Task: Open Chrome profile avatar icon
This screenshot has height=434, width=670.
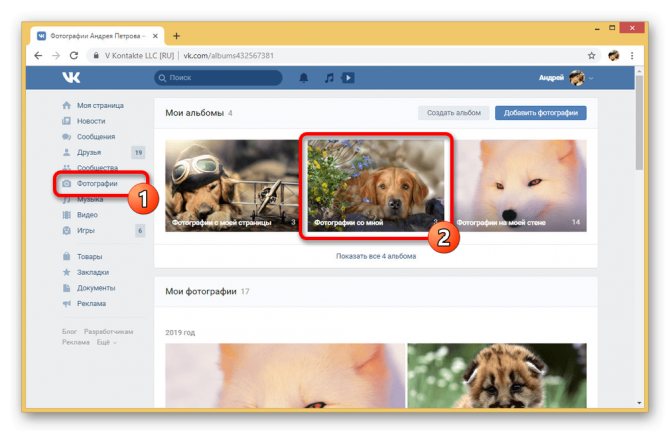Action: [614, 56]
